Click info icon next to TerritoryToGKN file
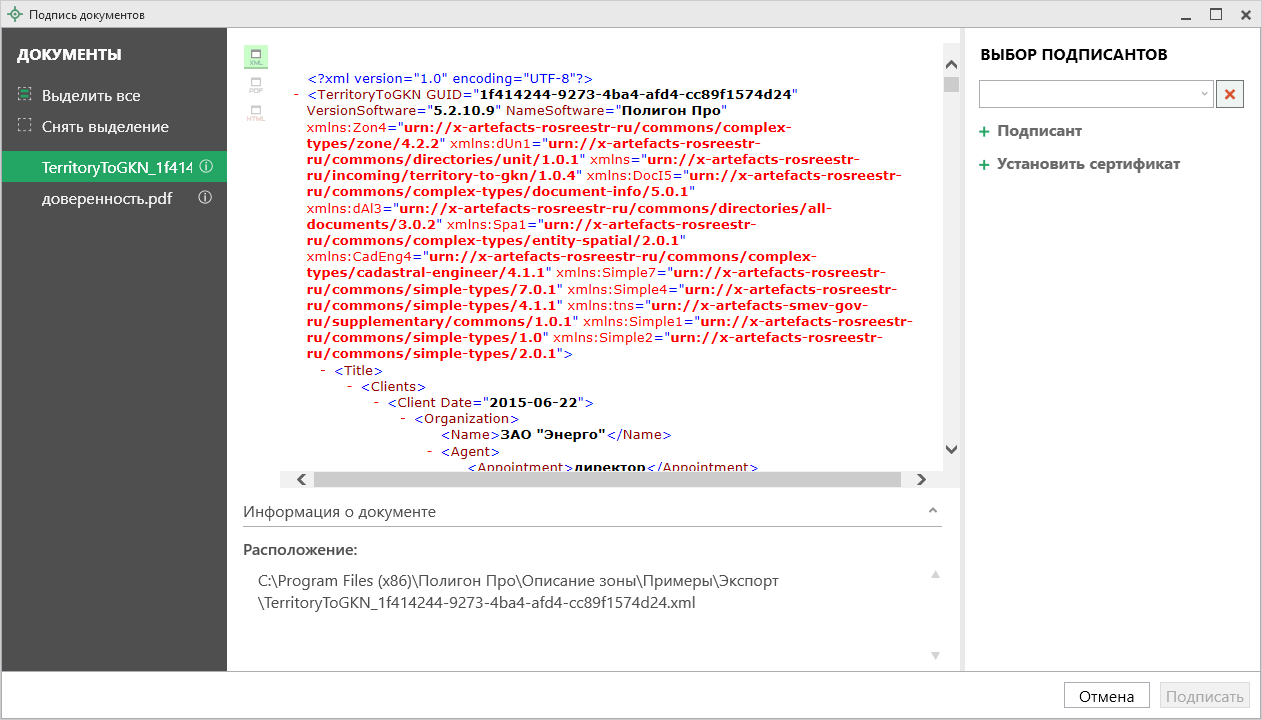The height and width of the screenshot is (720, 1262). click(206, 167)
